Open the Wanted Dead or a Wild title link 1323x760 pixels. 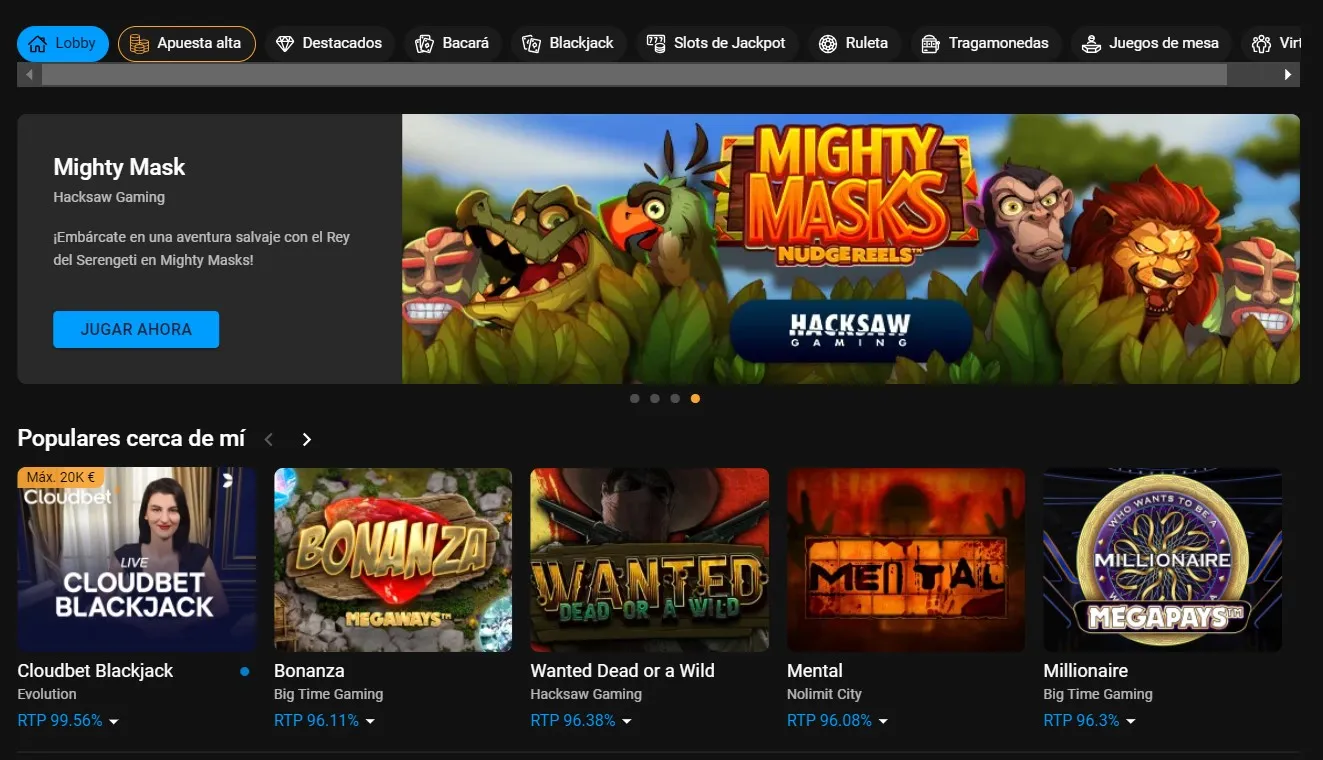(622, 671)
